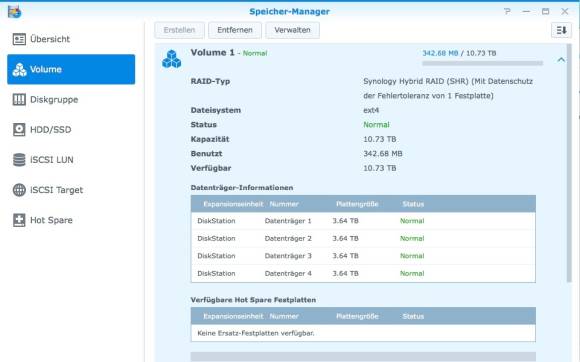Click the blue Volume 1 cubes icon

click(x=172, y=59)
